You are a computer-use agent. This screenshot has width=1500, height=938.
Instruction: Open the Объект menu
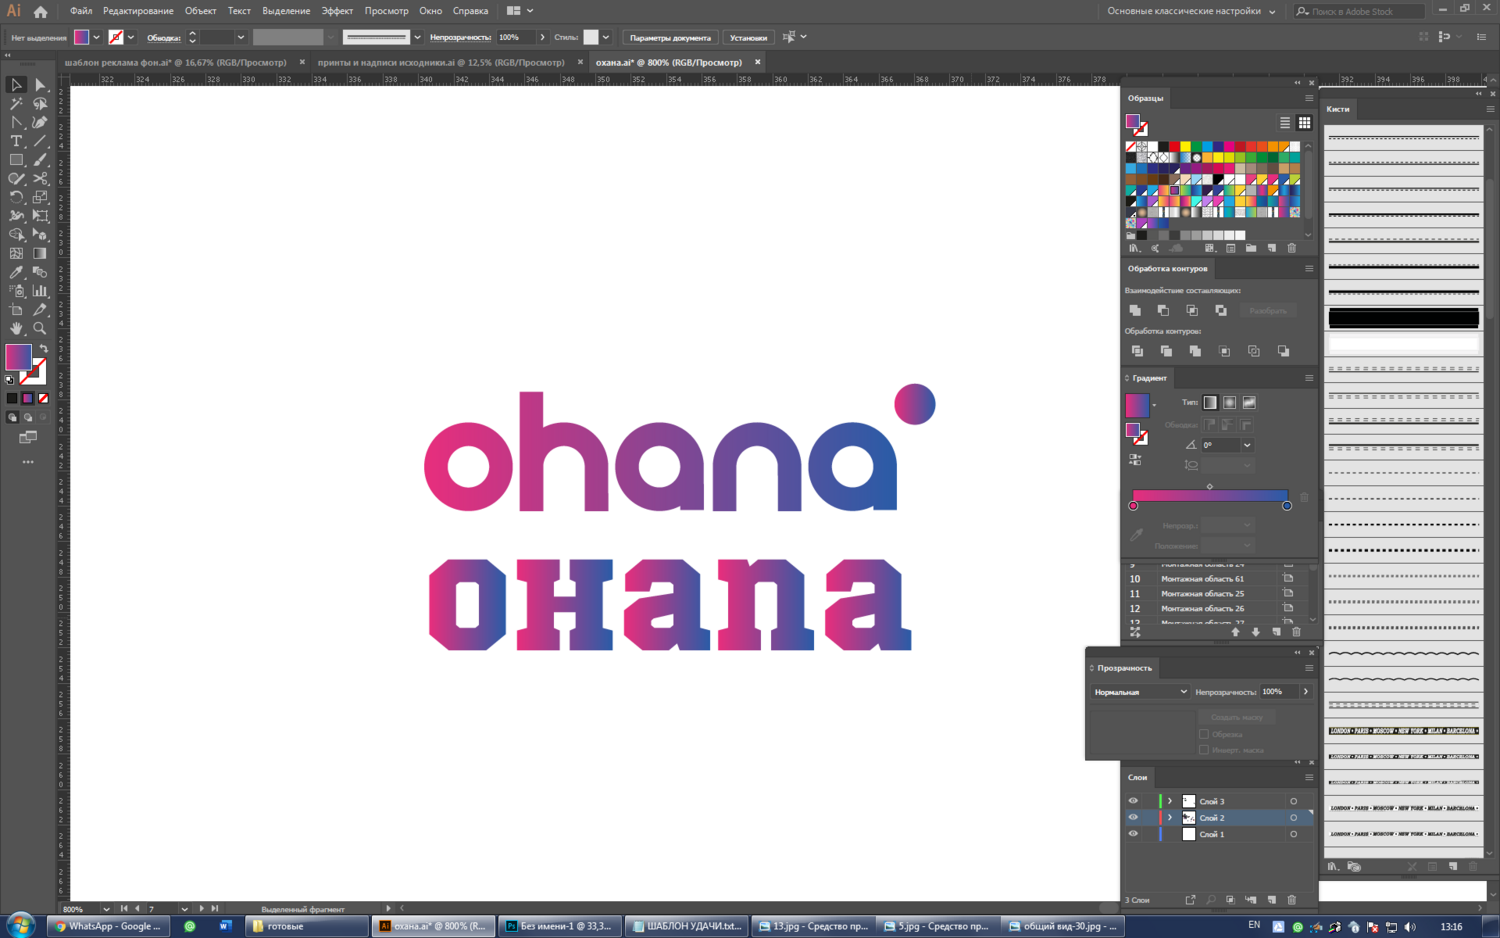tap(200, 11)
